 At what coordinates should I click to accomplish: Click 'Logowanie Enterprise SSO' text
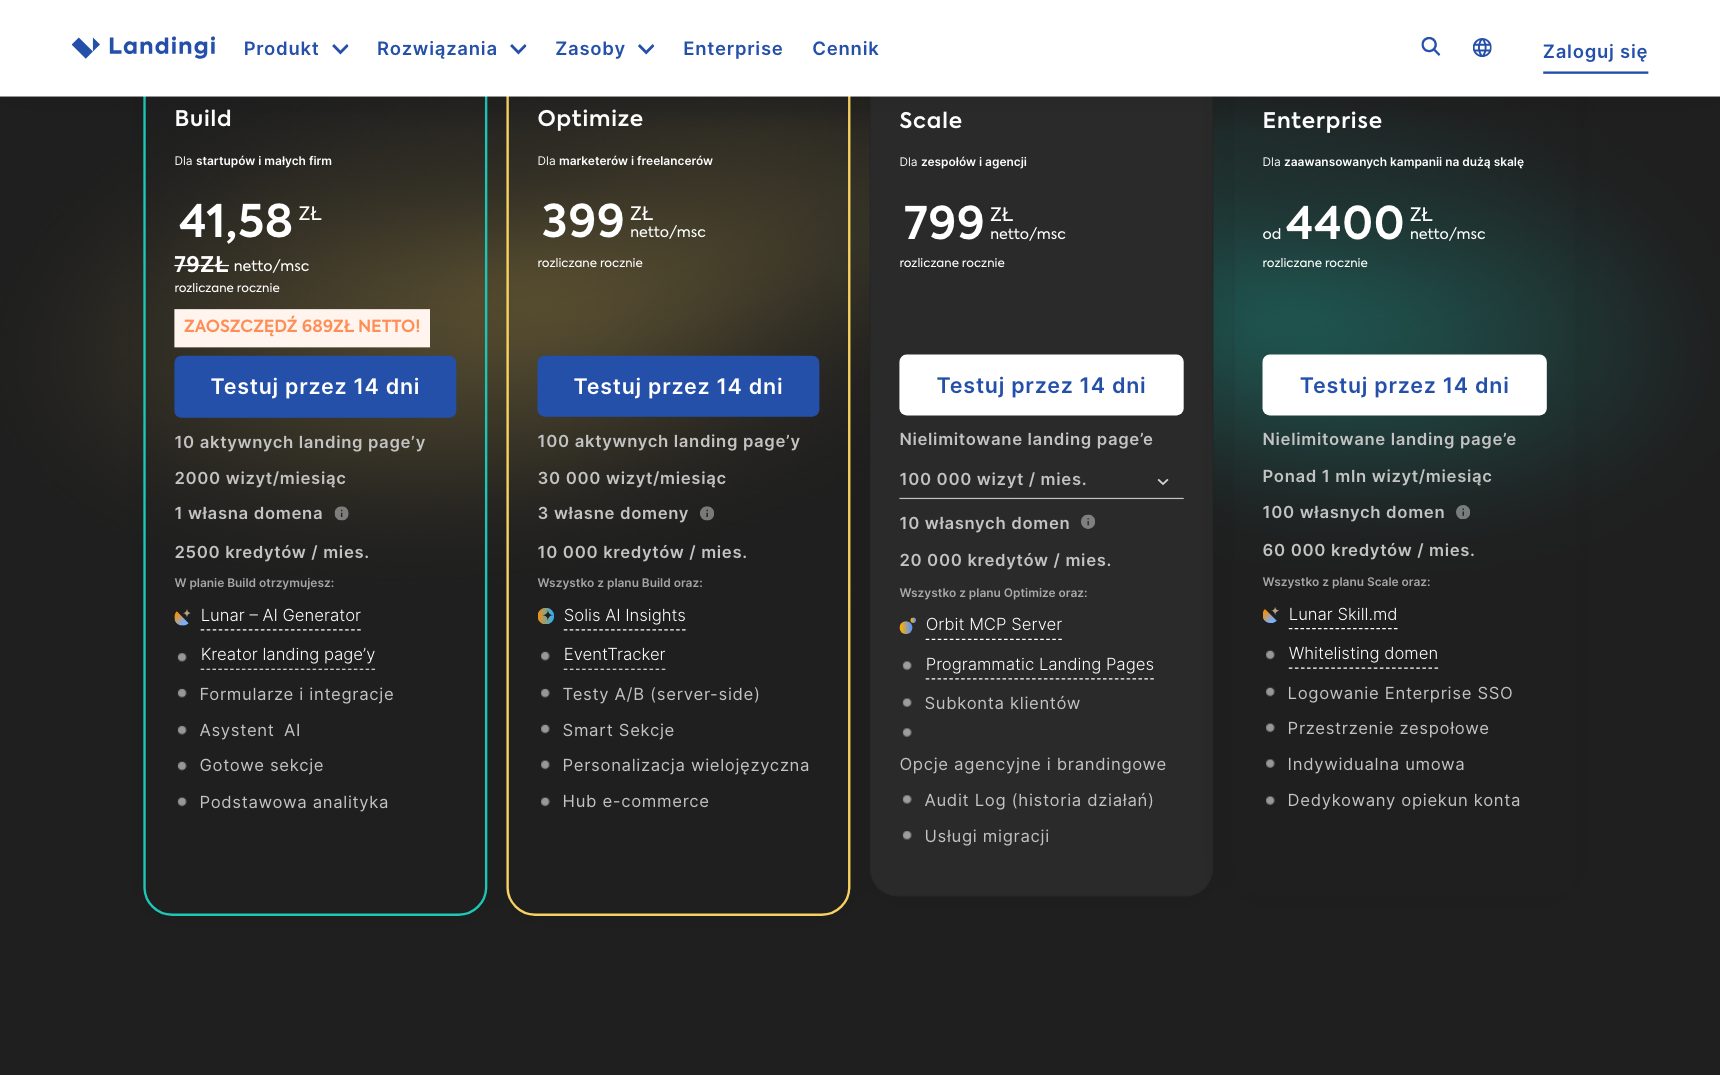pos(1400,693)
